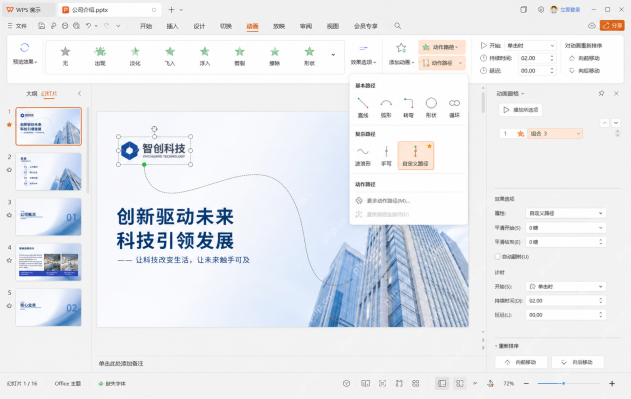Screen dimensions: 631x399
Task: Click the 播放所选项 play selected button
Action: [521, 110]
